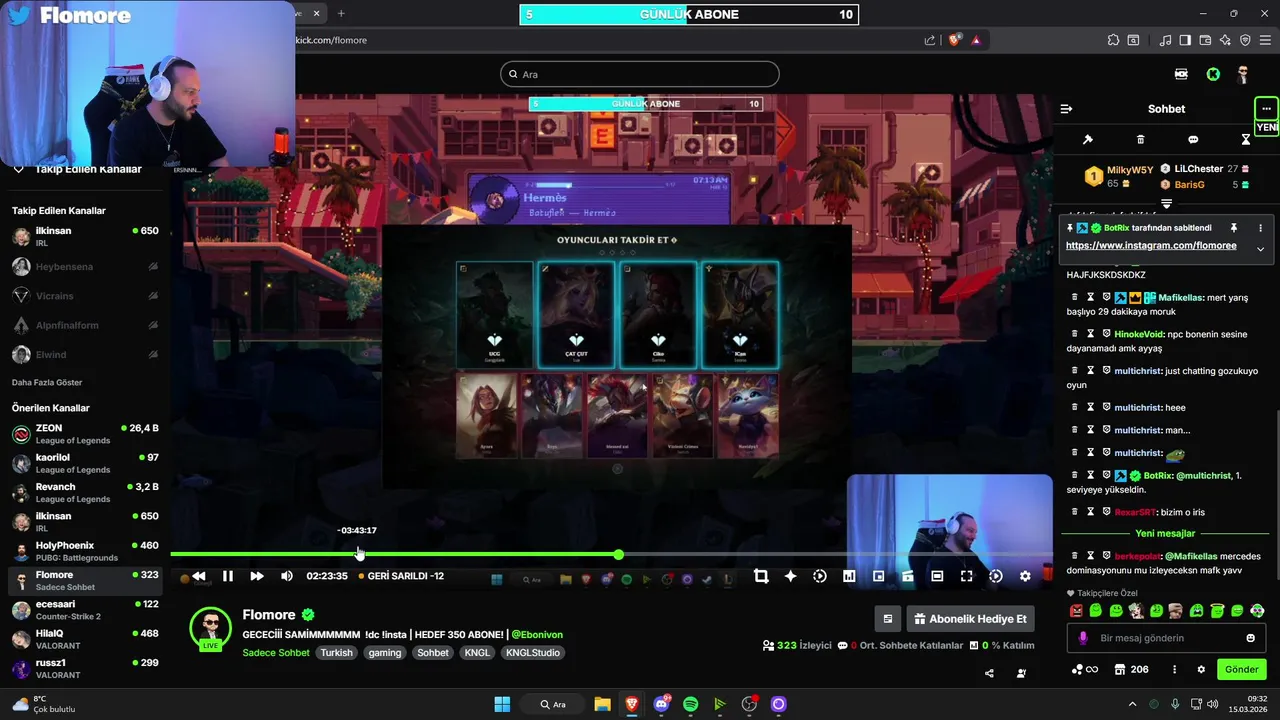Click the hourglass icon in chat toolbar
Viewport: 1280px width, 720px height.
tap(1246, 139)
